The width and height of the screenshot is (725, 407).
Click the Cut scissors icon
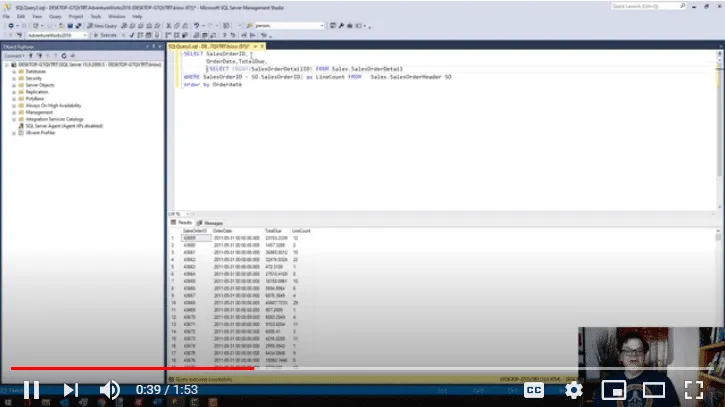(169, 26)
